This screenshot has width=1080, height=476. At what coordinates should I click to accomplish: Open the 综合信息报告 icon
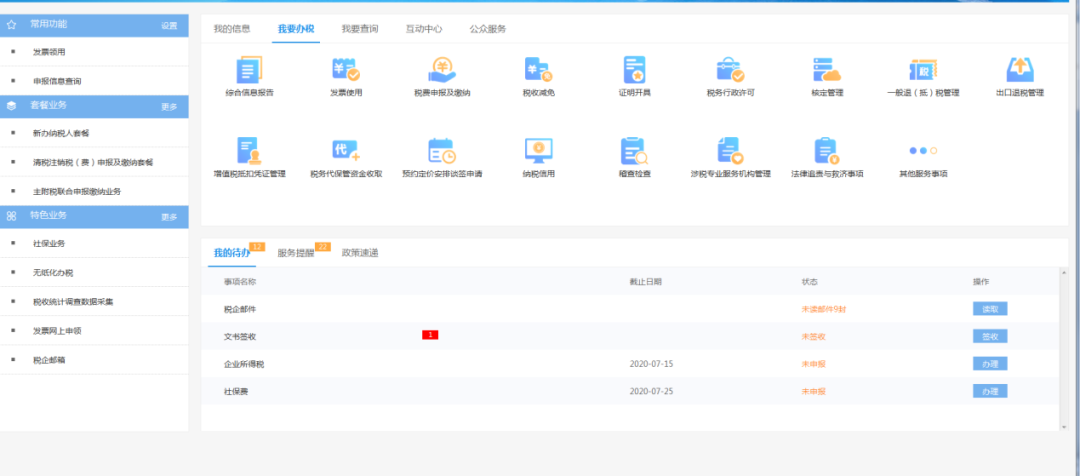(x=249, y=70)
